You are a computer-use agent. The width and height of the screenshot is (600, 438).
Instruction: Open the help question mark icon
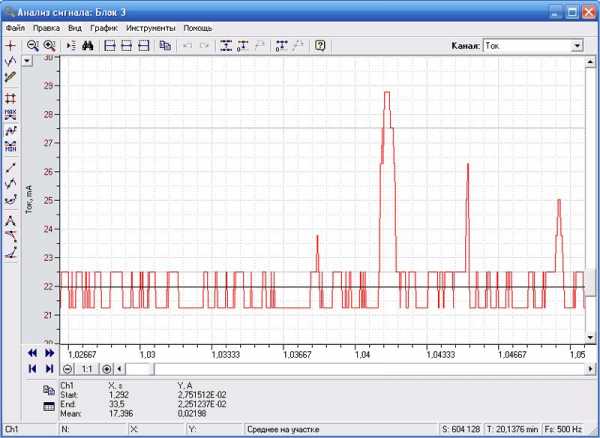pos(320,46)
